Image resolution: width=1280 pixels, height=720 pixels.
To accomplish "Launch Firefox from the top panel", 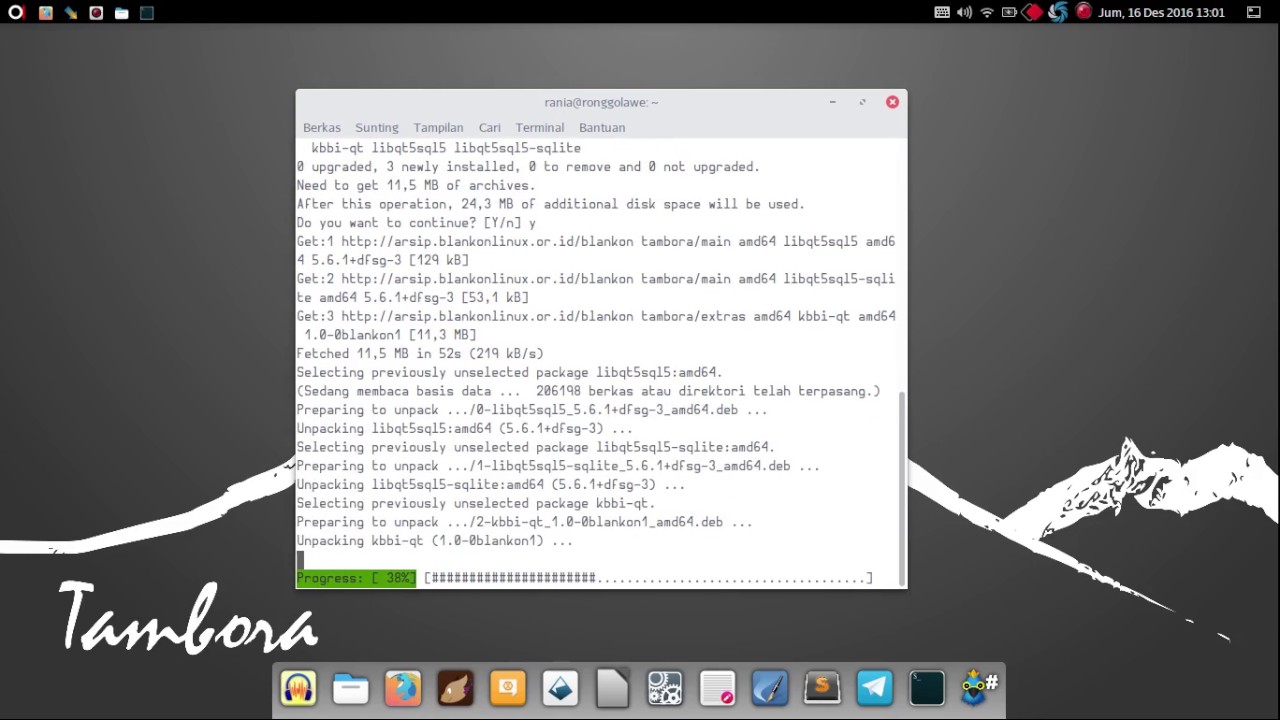I will coord(45,13).
